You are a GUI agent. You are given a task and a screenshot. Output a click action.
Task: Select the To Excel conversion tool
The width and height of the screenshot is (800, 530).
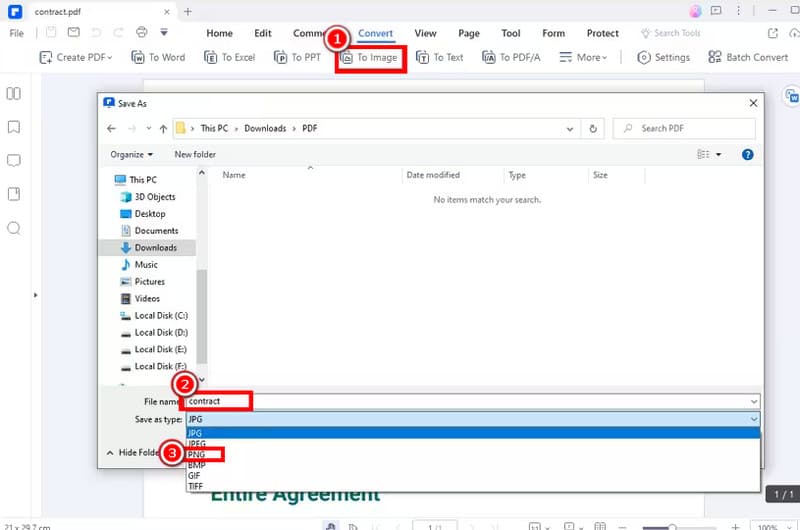pos(230,58)
